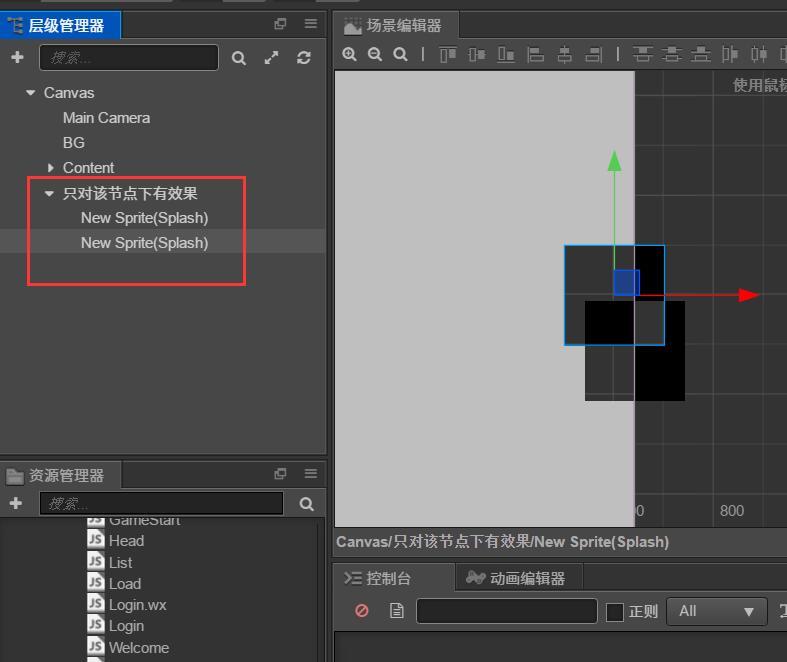Select the first New Sprite(Splash) node
This screenshot has width=787, height=662.
(145, 218)
